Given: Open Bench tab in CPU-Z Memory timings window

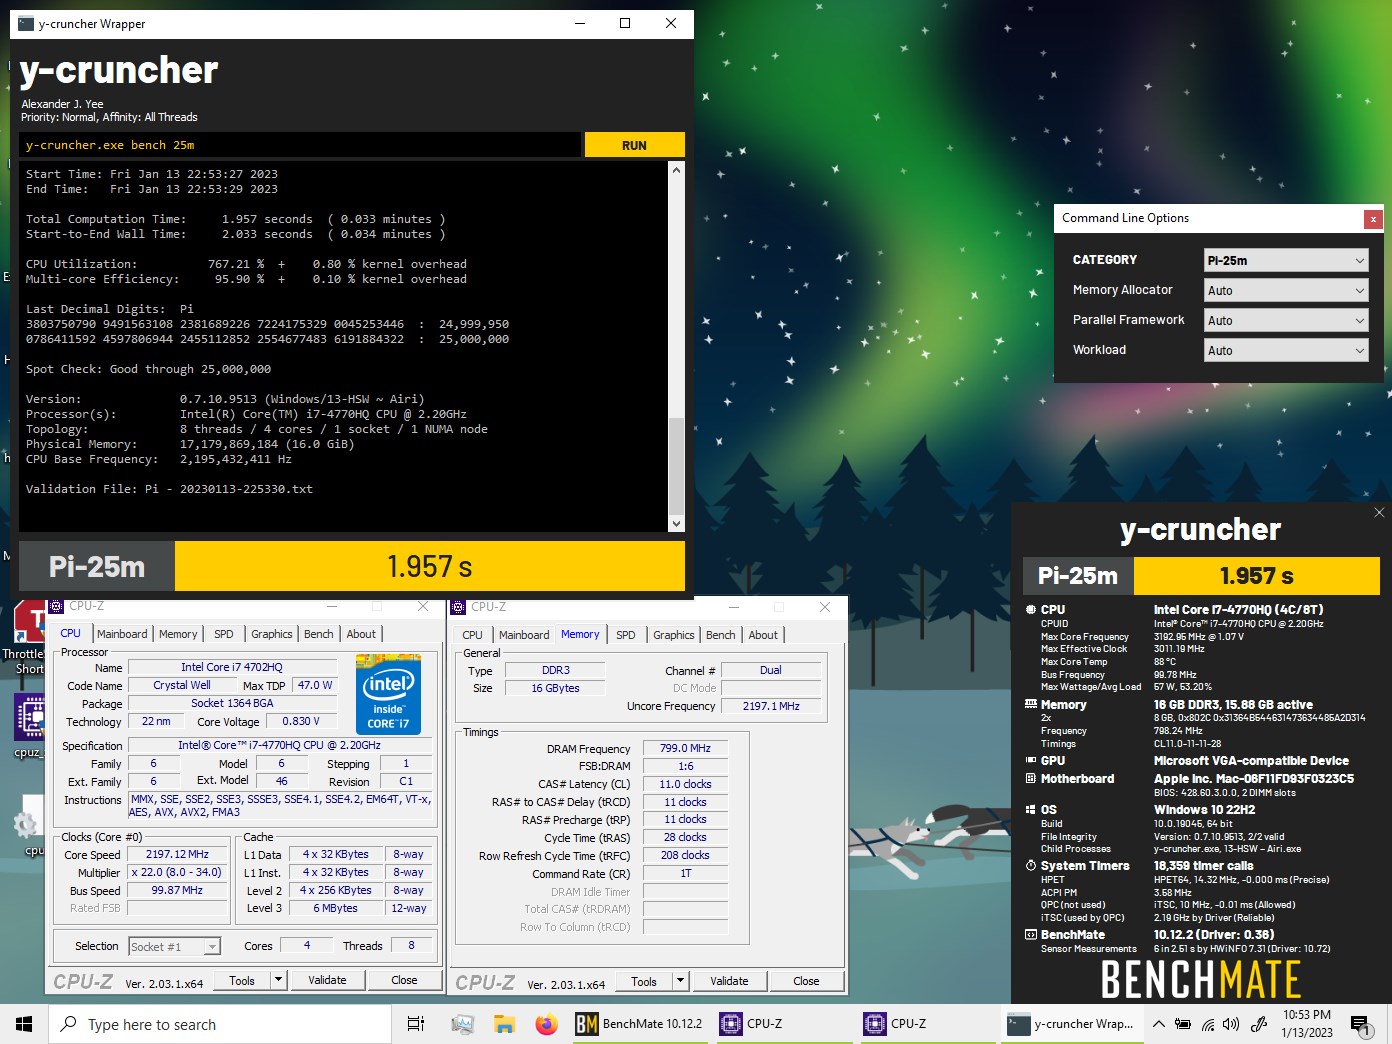Looking at the screenshot, I should (720, 635).
